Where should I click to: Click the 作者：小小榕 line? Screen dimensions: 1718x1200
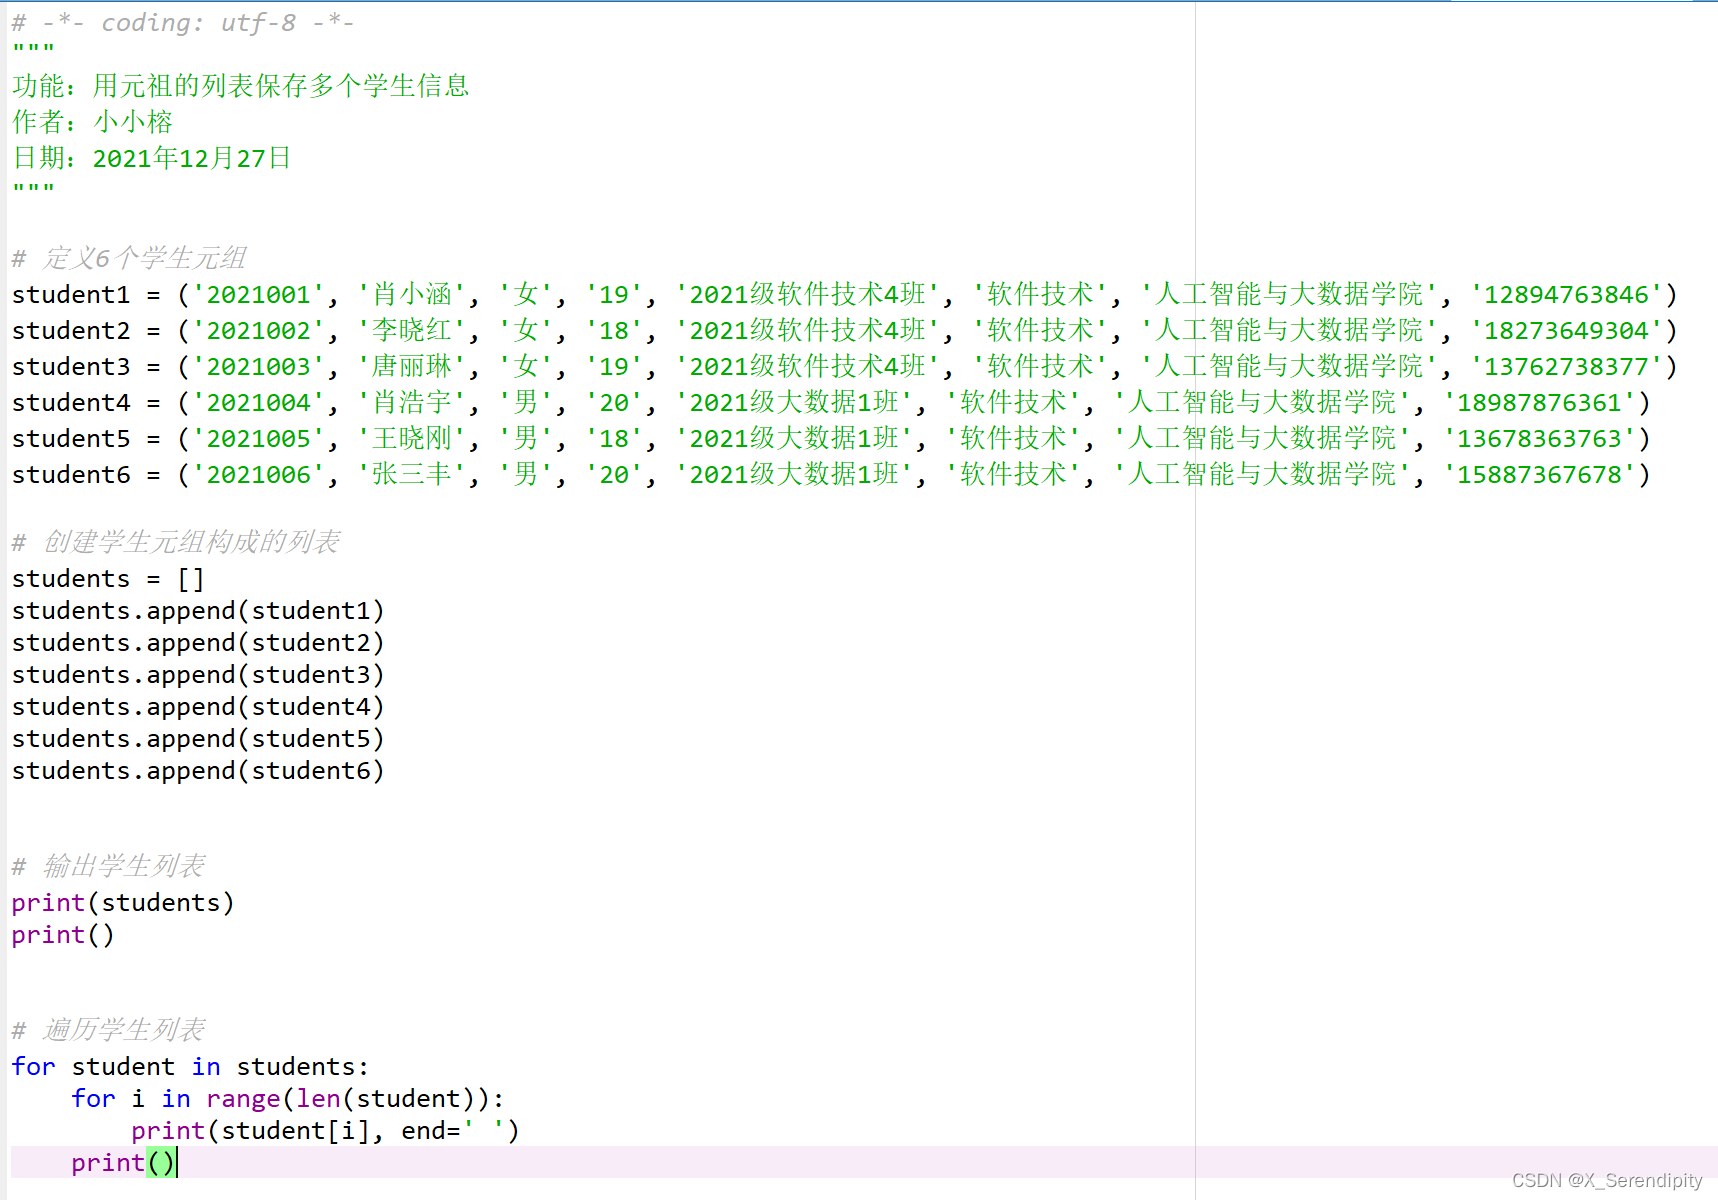[93, 122]
